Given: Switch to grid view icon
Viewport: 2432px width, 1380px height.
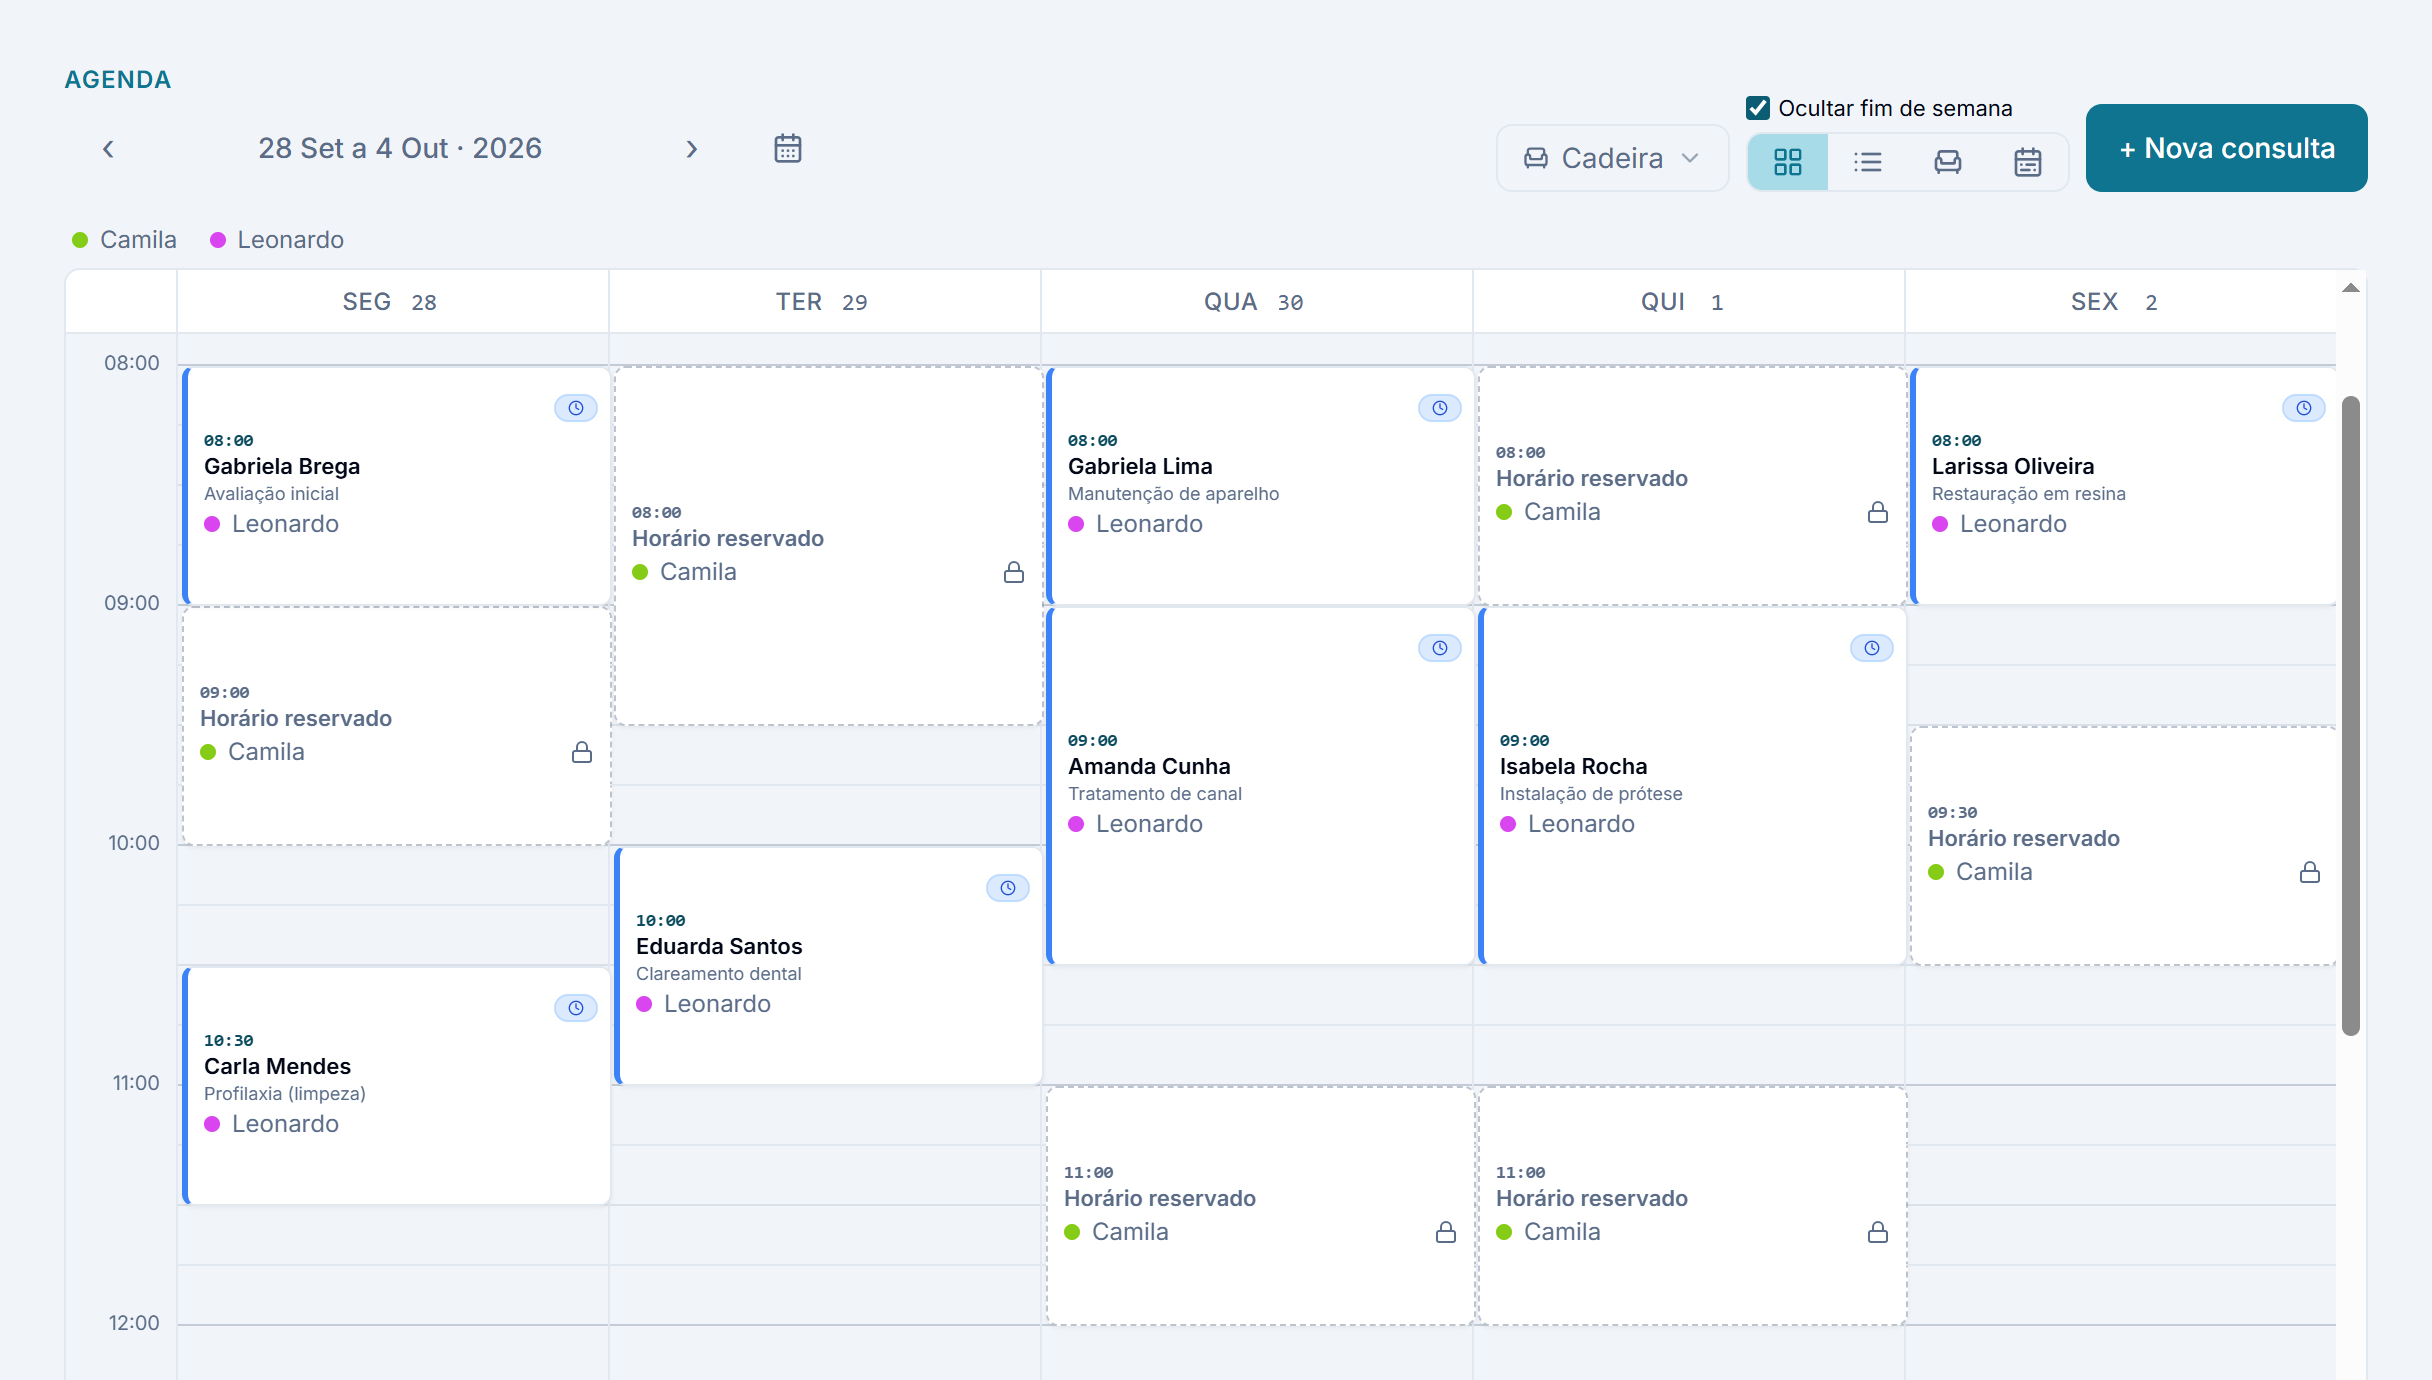Looking at the screenshot, I should pyautogui.click(x=1788, y=162).
